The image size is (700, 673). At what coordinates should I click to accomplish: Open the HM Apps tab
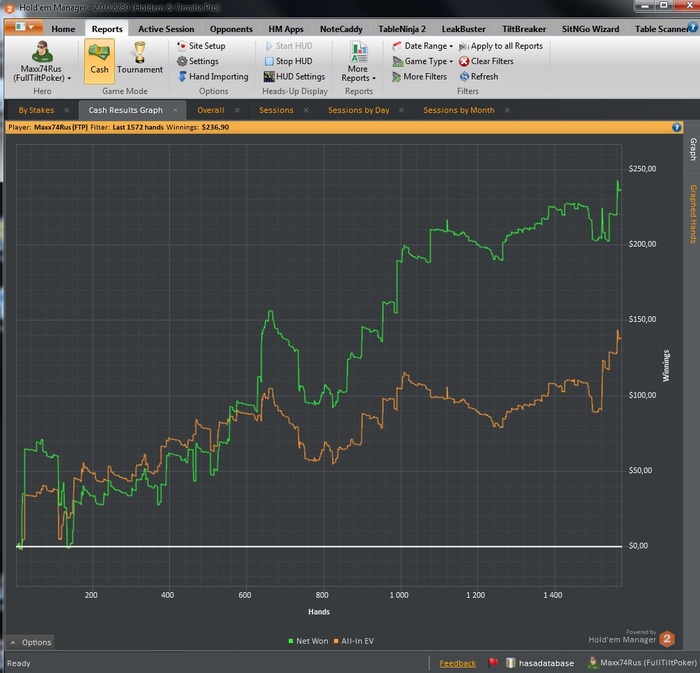click(x=286, y=29)
